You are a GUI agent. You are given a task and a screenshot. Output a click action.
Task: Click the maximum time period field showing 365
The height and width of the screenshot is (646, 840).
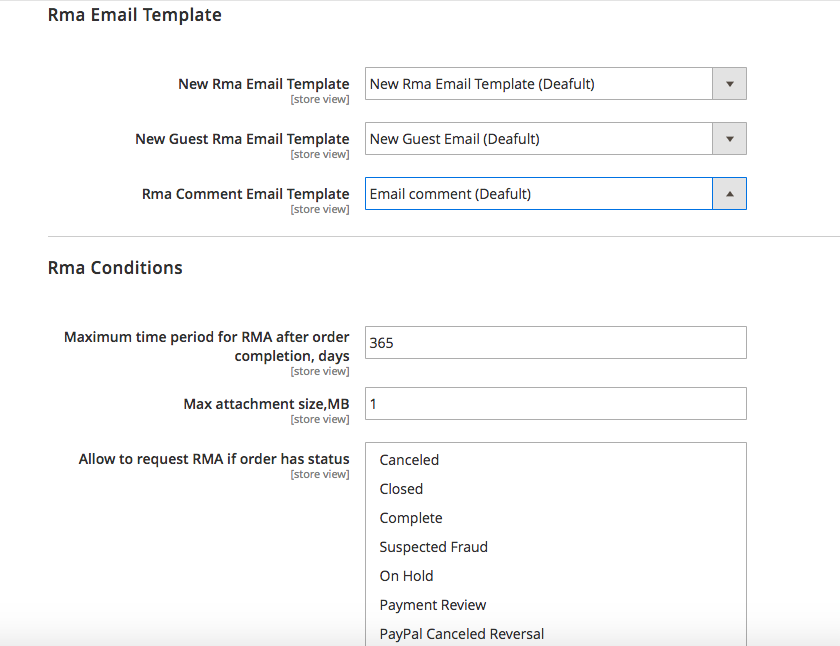pos(556,343)
